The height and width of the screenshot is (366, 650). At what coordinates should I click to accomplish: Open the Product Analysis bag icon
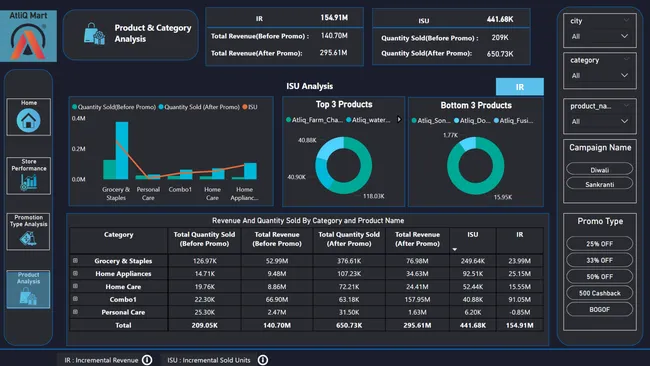[28, 296]
